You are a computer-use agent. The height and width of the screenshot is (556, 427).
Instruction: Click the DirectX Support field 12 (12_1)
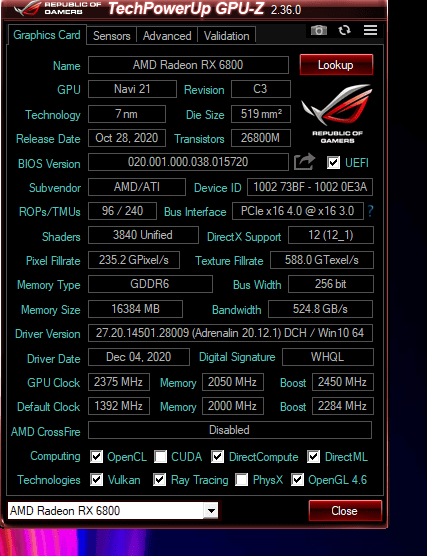click(331, 235)
